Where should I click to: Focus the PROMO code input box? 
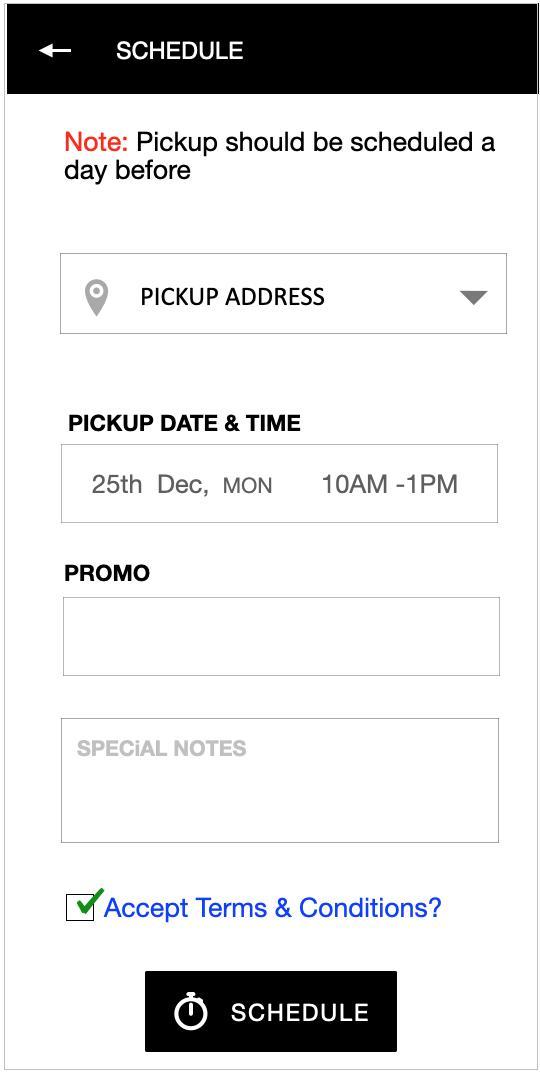[281, 636]
